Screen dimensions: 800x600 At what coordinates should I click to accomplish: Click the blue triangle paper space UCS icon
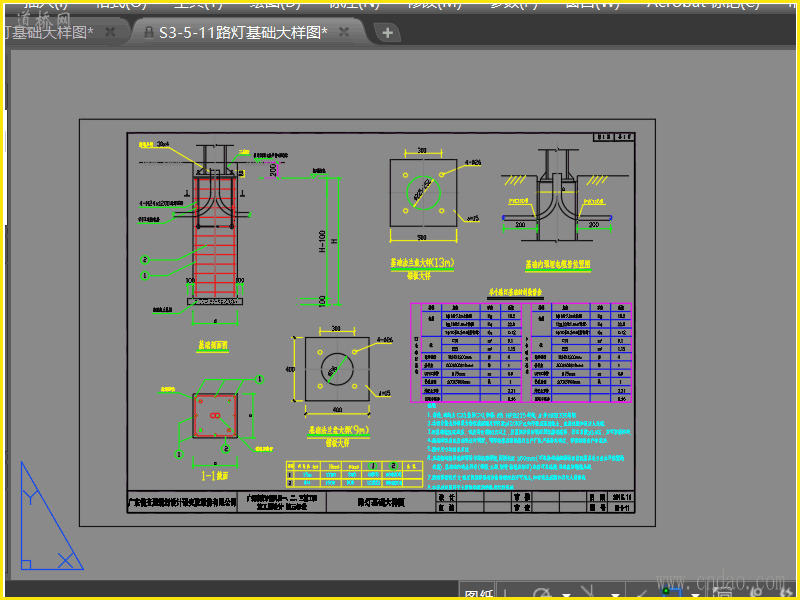pyautogui.click(x=47, y=520)
